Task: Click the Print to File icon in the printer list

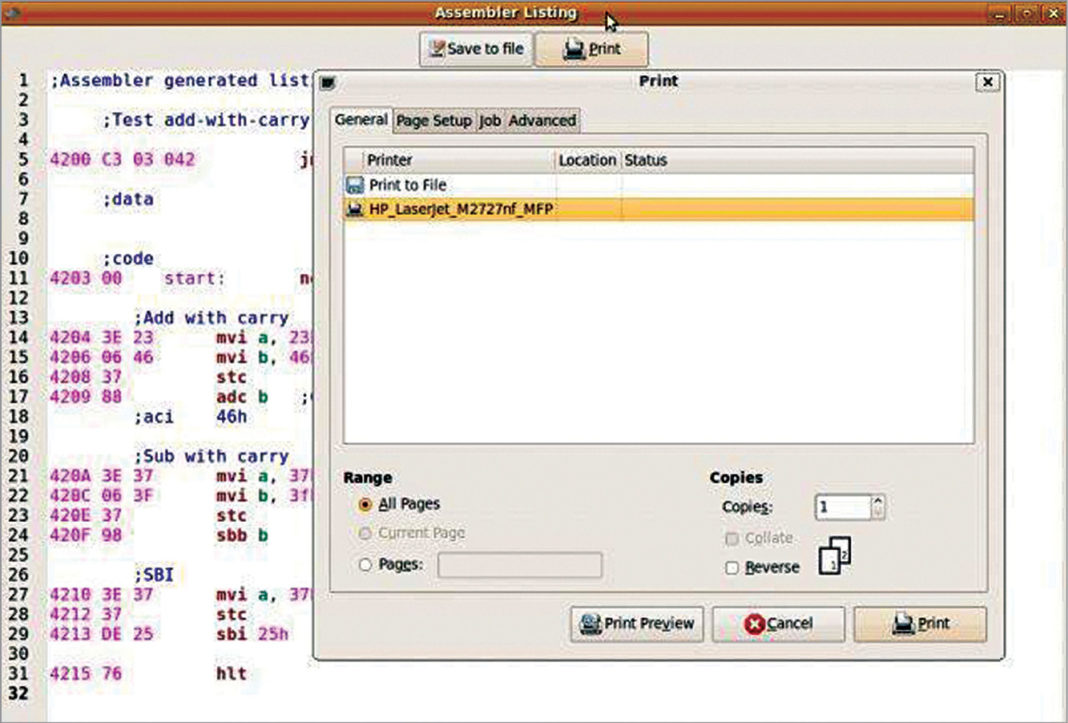Action: pyautogui.click(x=357, y=184)
